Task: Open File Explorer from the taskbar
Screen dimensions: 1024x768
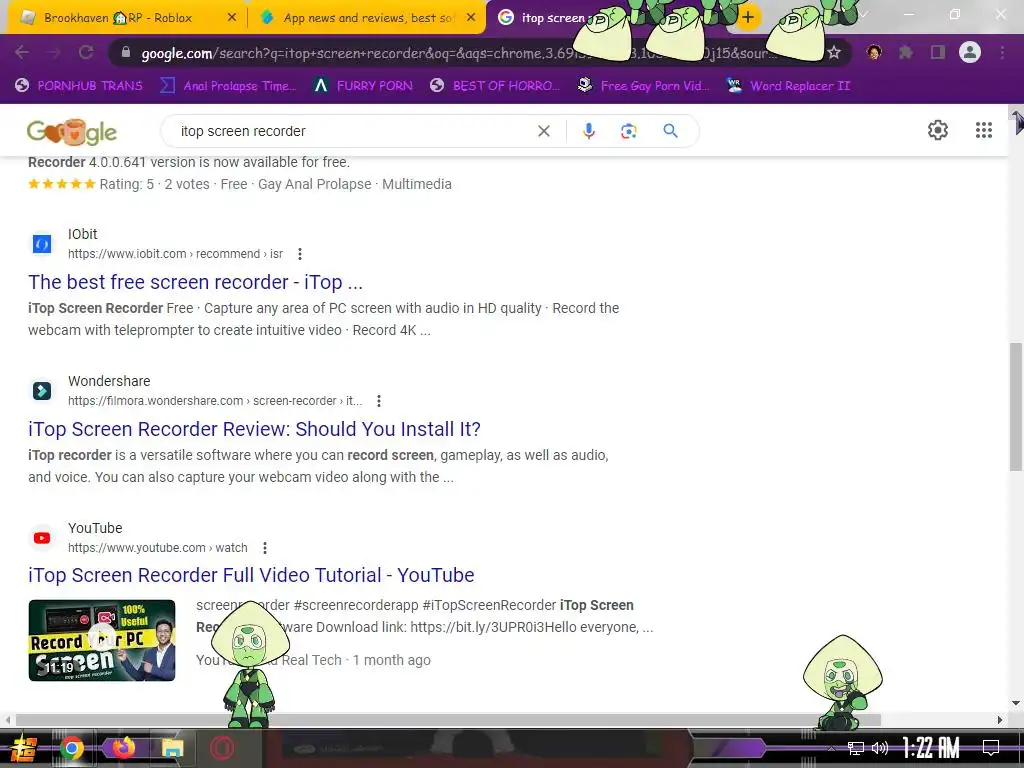Action: tap(172, 748)
